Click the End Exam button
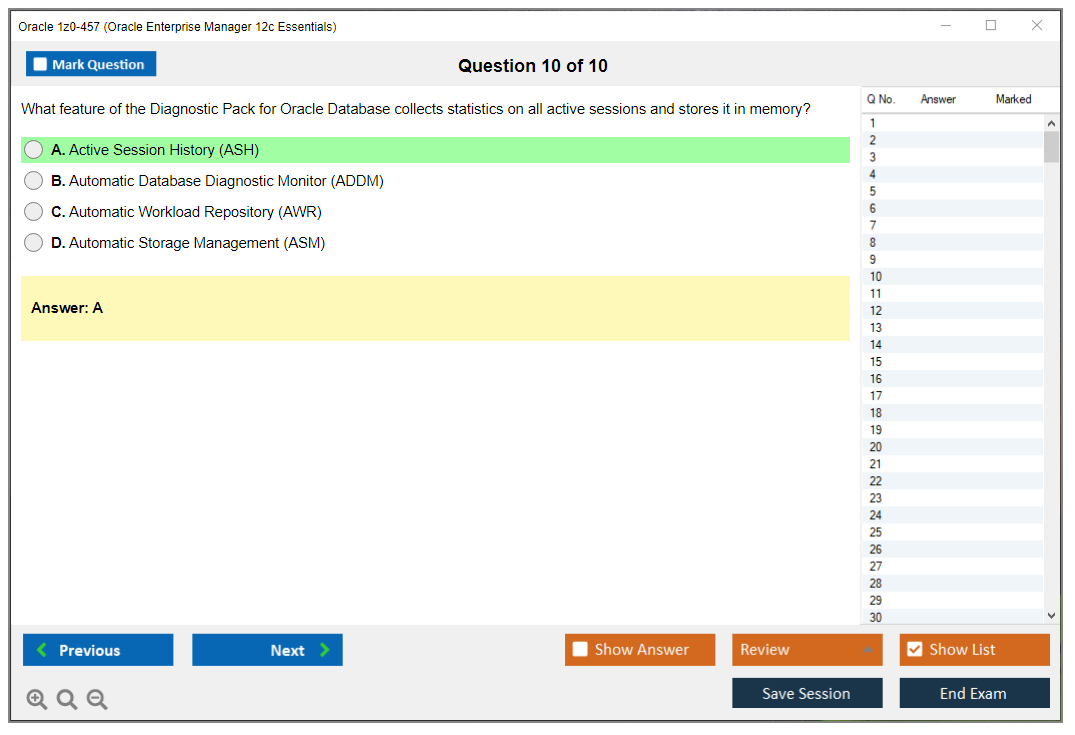Viewport: 1075px width, 735px height. (x=974, y=693)
